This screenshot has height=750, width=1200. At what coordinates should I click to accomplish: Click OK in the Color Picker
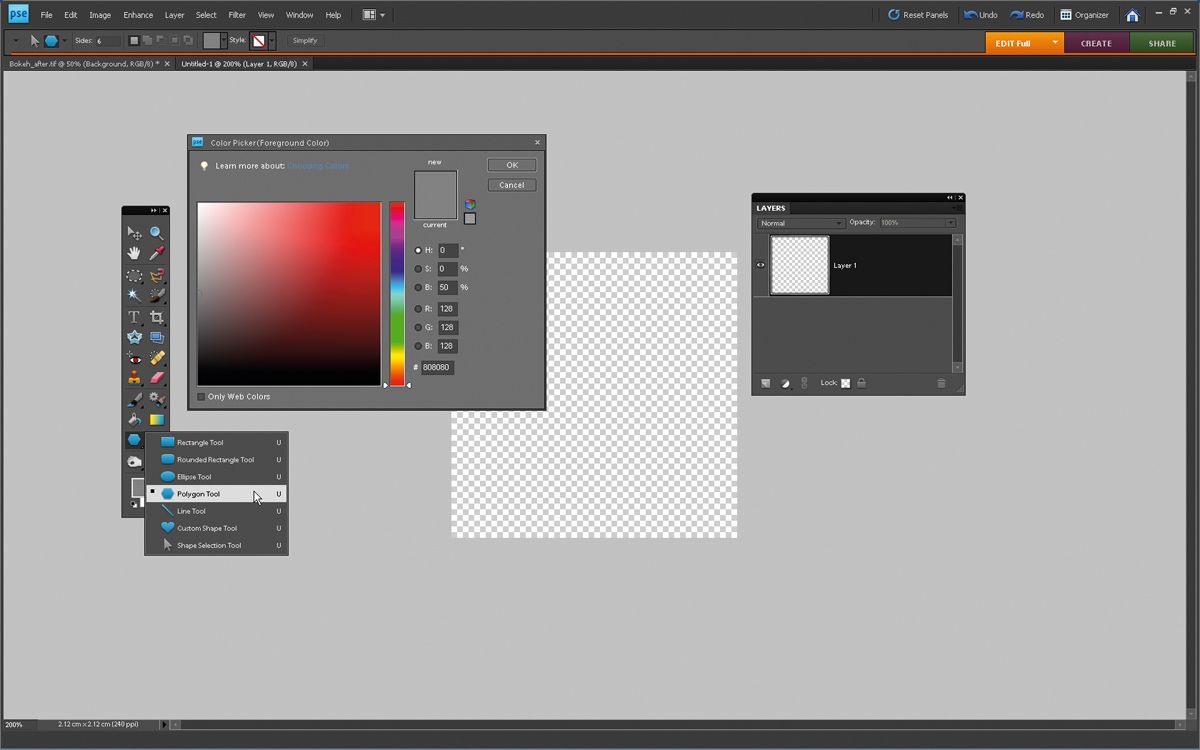pos(512,165)
